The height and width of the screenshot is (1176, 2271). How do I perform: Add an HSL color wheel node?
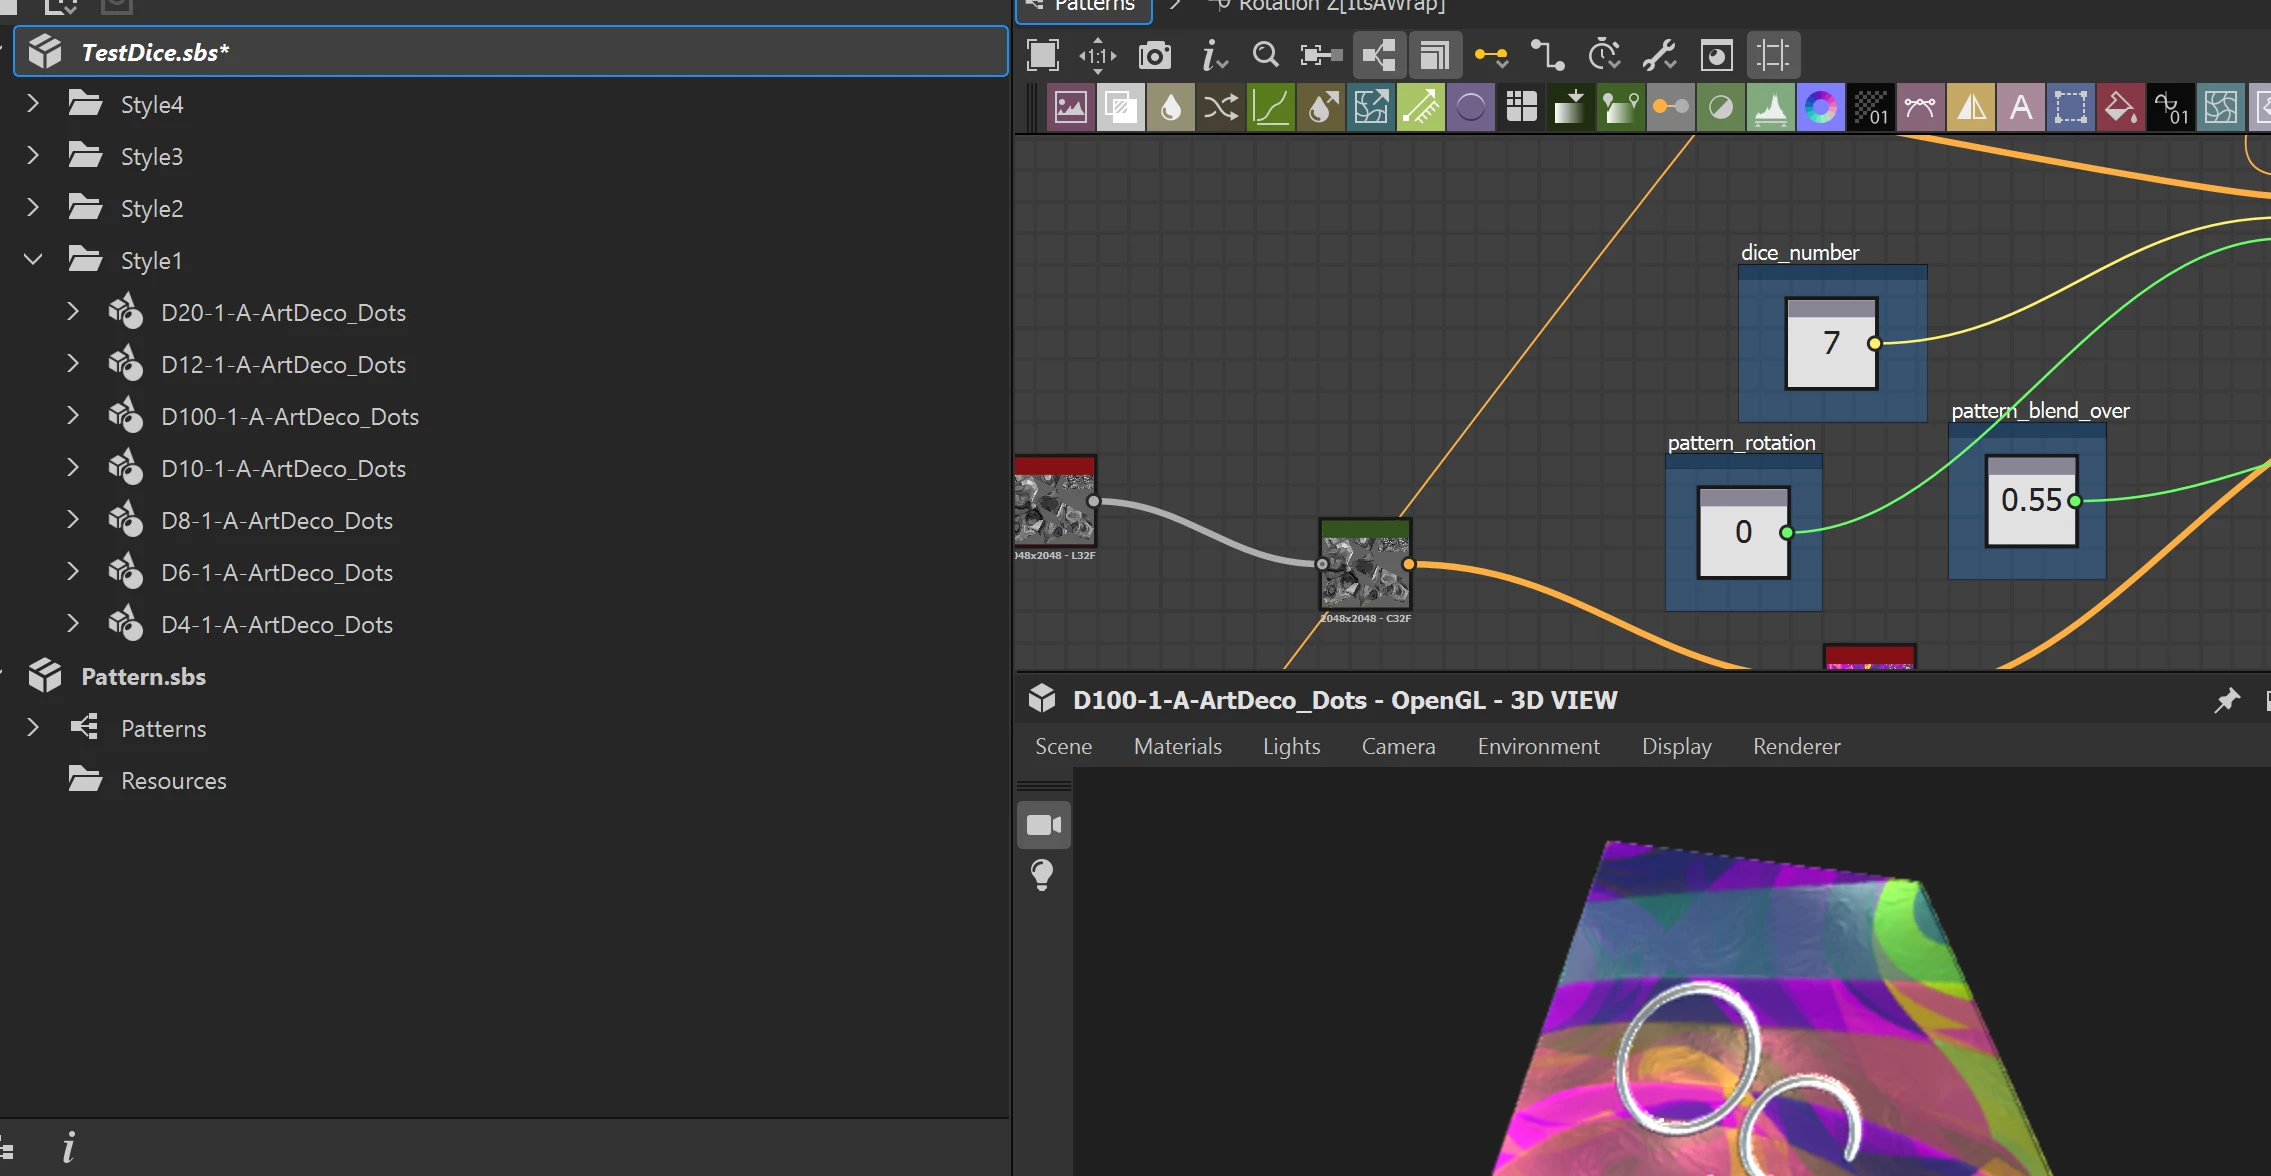1820,107
